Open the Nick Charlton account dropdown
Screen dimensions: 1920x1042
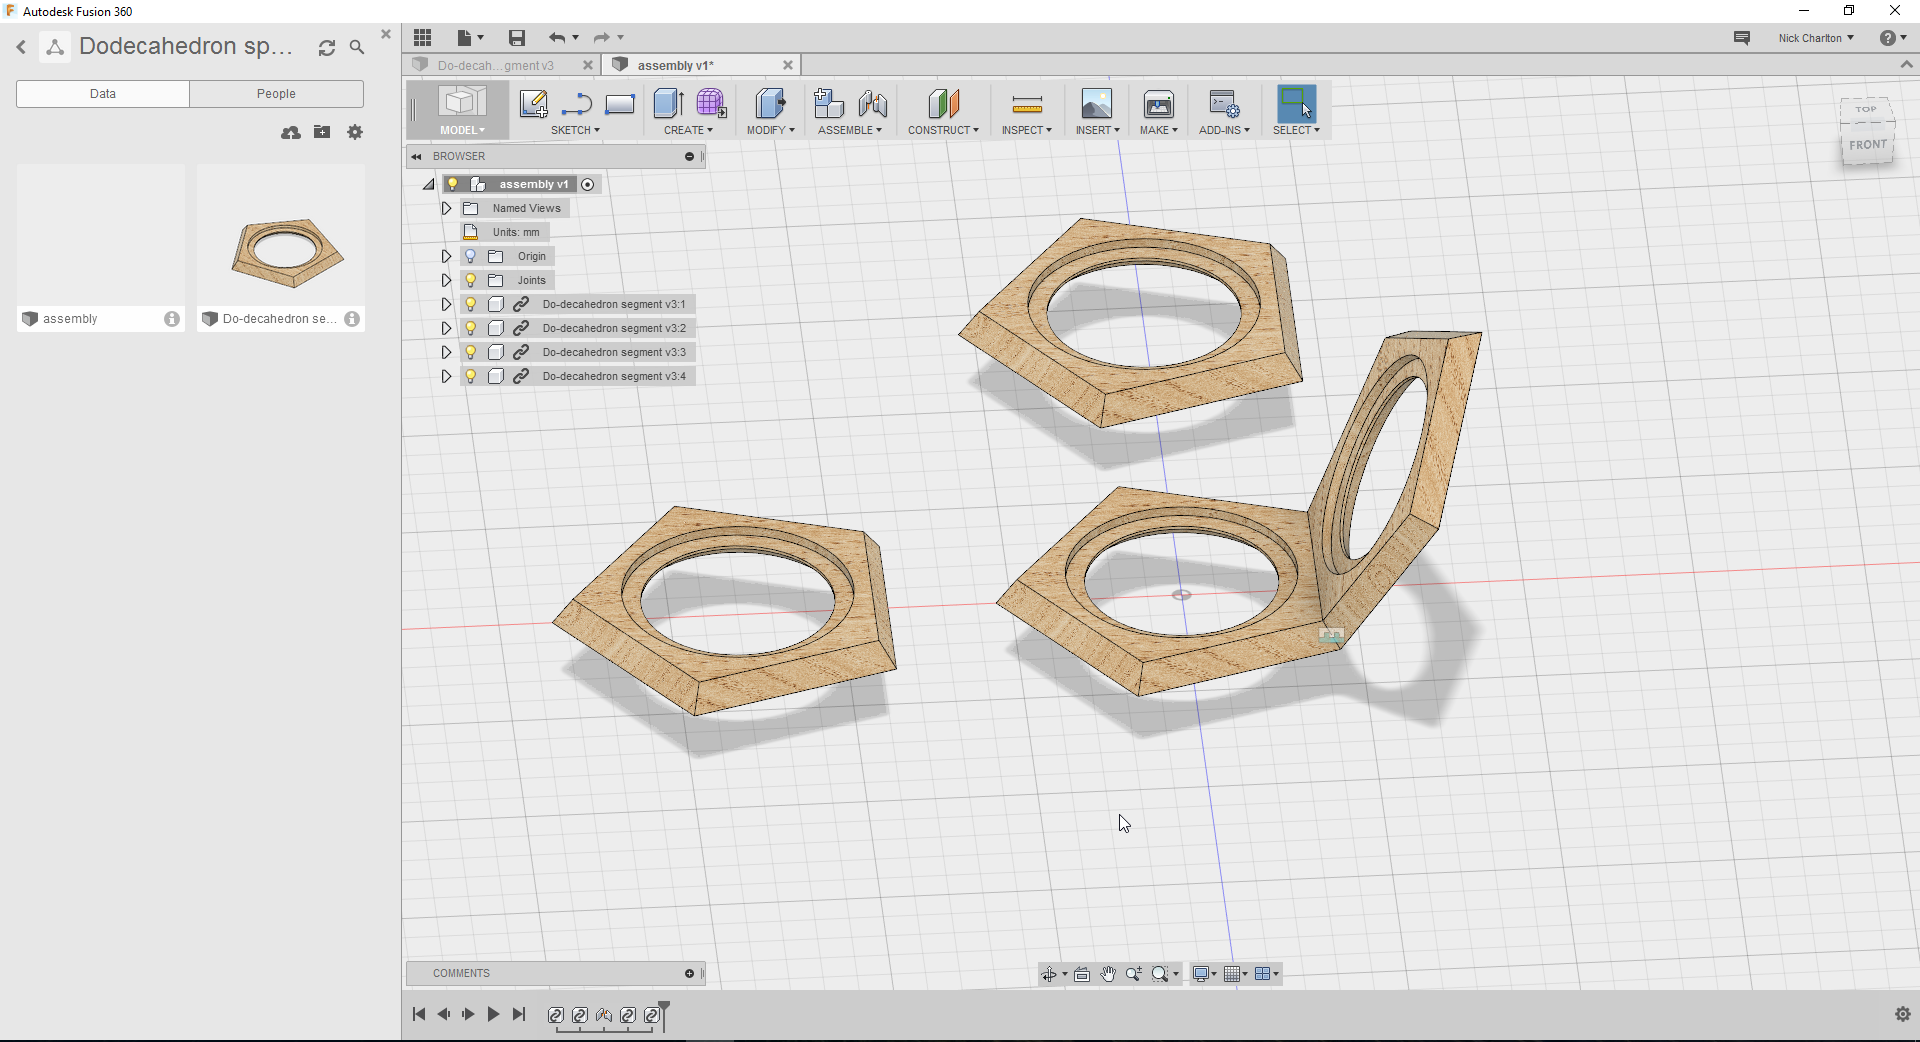tap(1816, 38)
